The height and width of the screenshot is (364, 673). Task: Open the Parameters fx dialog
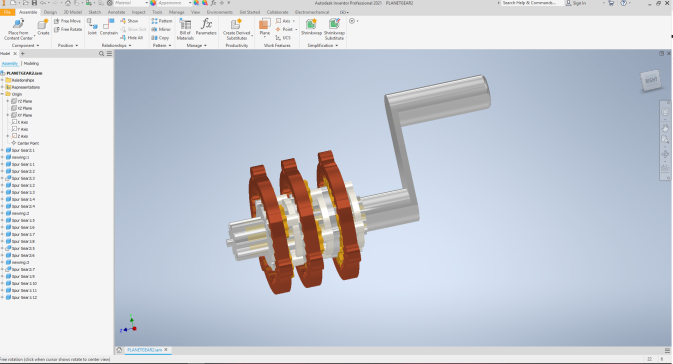pos(206,27)
